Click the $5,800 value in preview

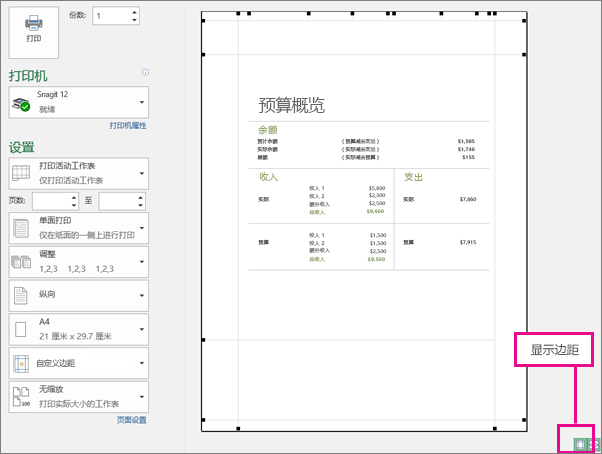377,188
